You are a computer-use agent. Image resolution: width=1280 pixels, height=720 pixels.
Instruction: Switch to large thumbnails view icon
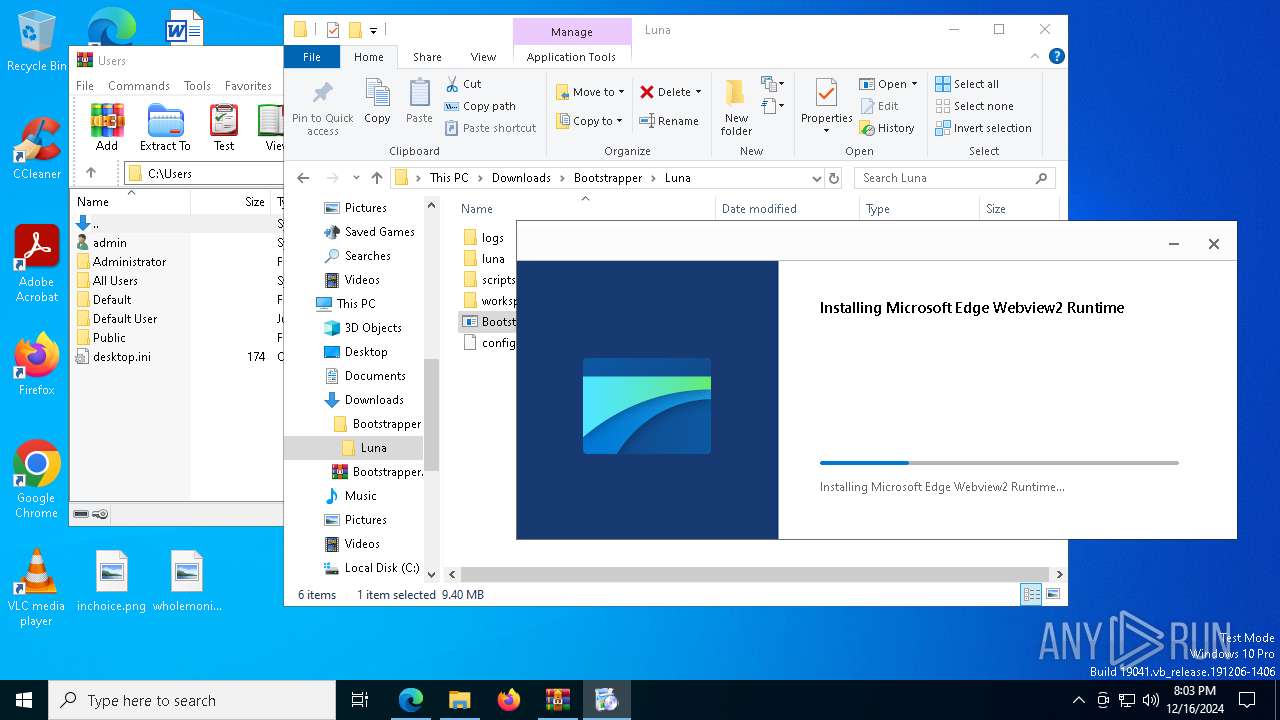pos(1052,594)
